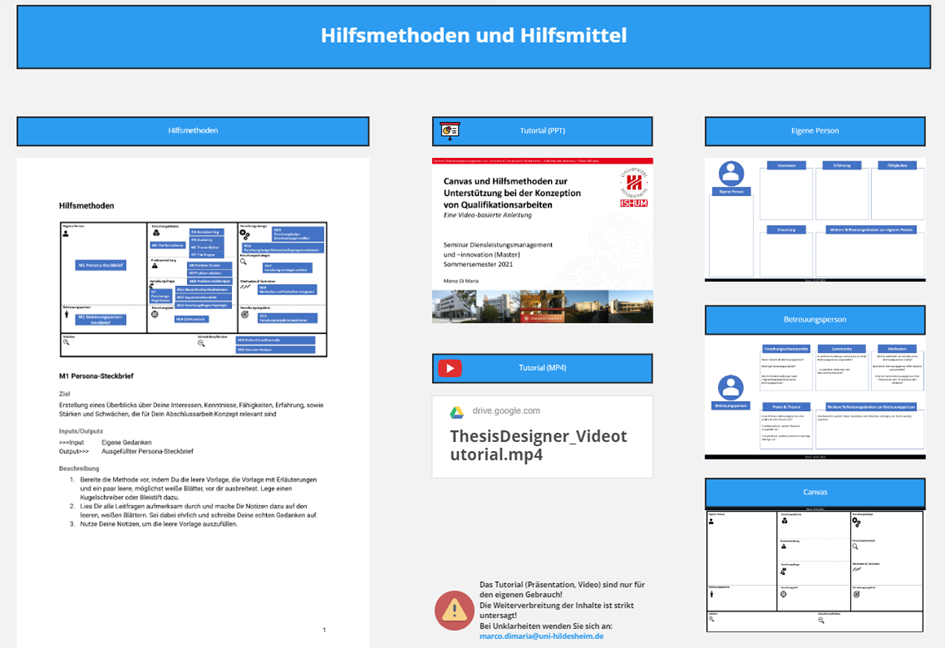Screen dimensions: 945x648
Task: Select the Betreuungsperson header
Action: pyautogui.click(x=815, y=319)
